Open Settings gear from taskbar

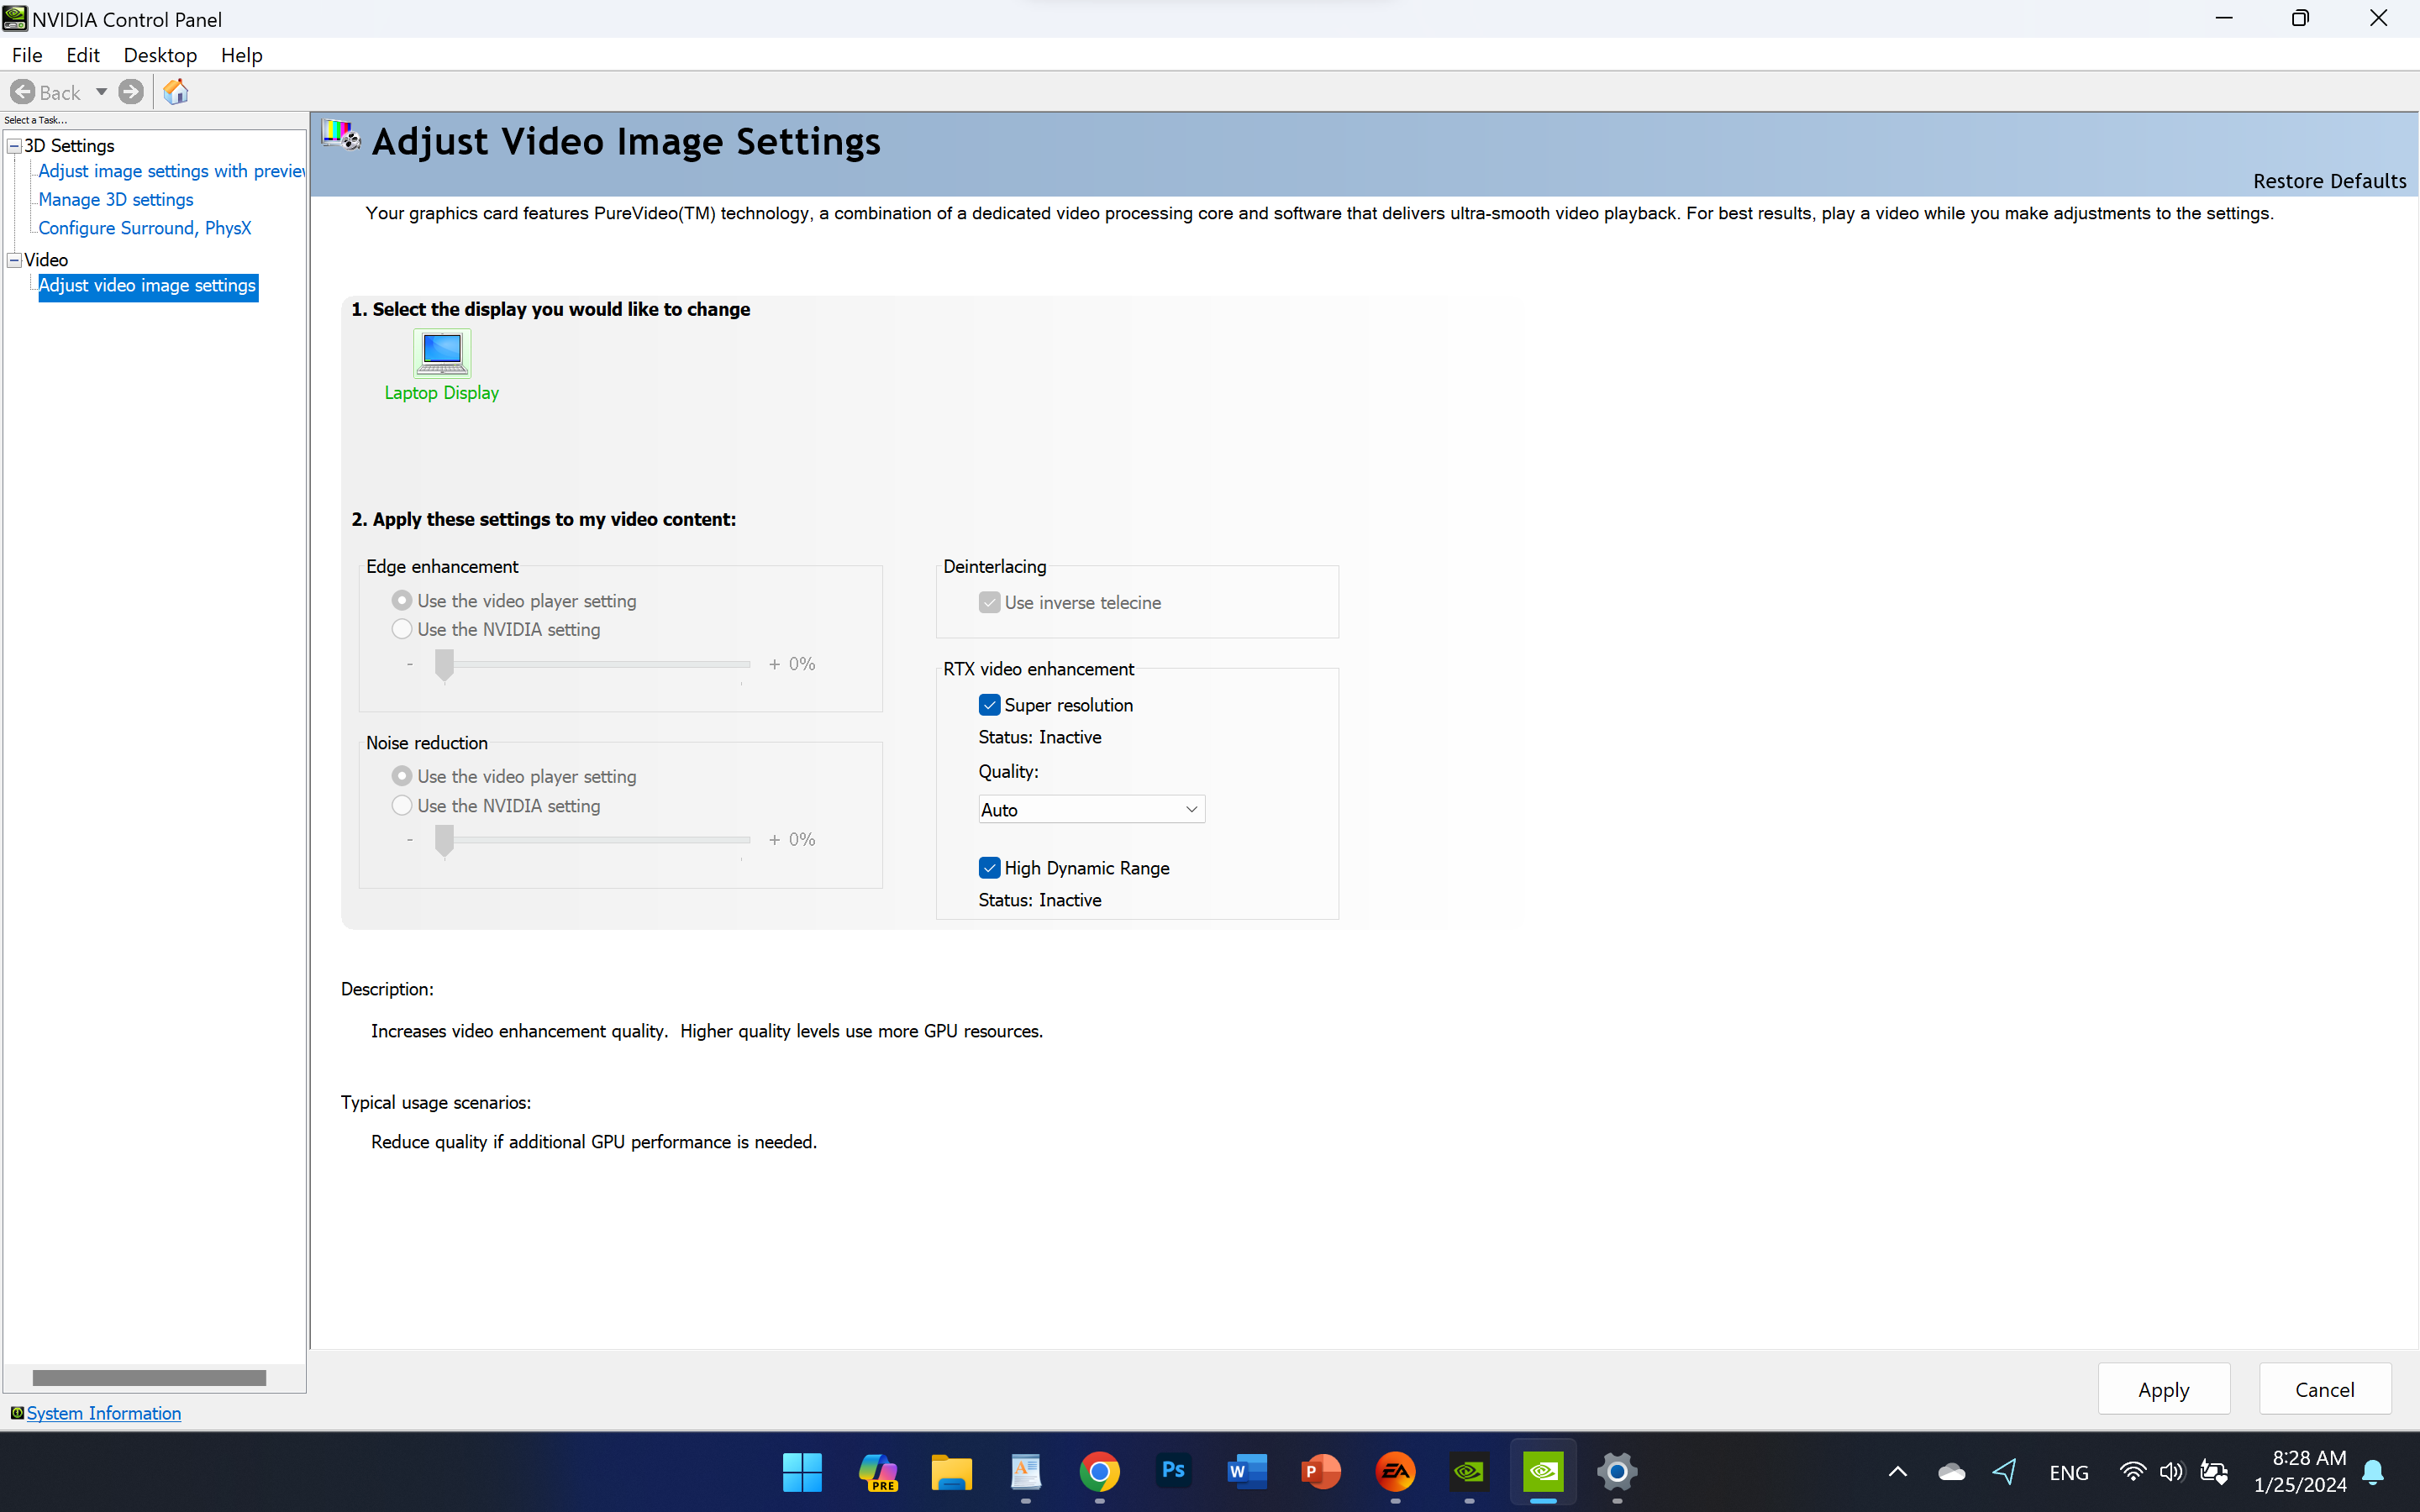tap(1617, 1472)
